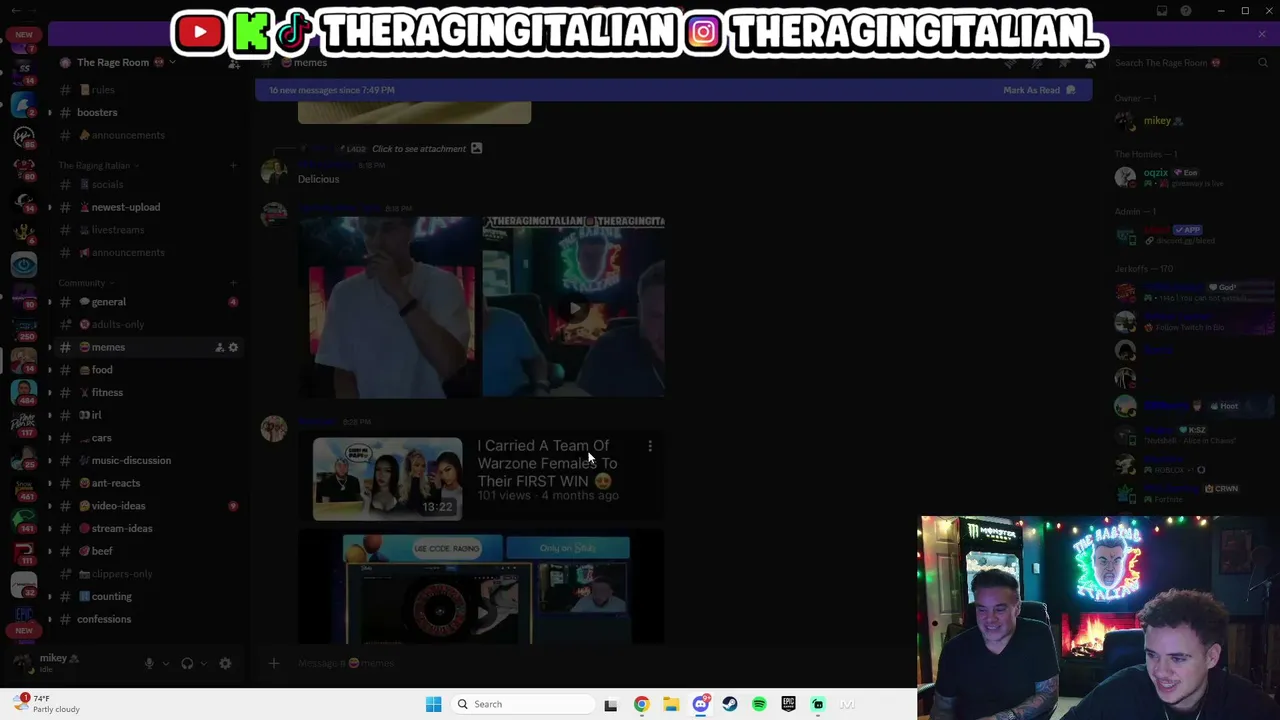Click the notification settings bell icon

coord(1037,63)
